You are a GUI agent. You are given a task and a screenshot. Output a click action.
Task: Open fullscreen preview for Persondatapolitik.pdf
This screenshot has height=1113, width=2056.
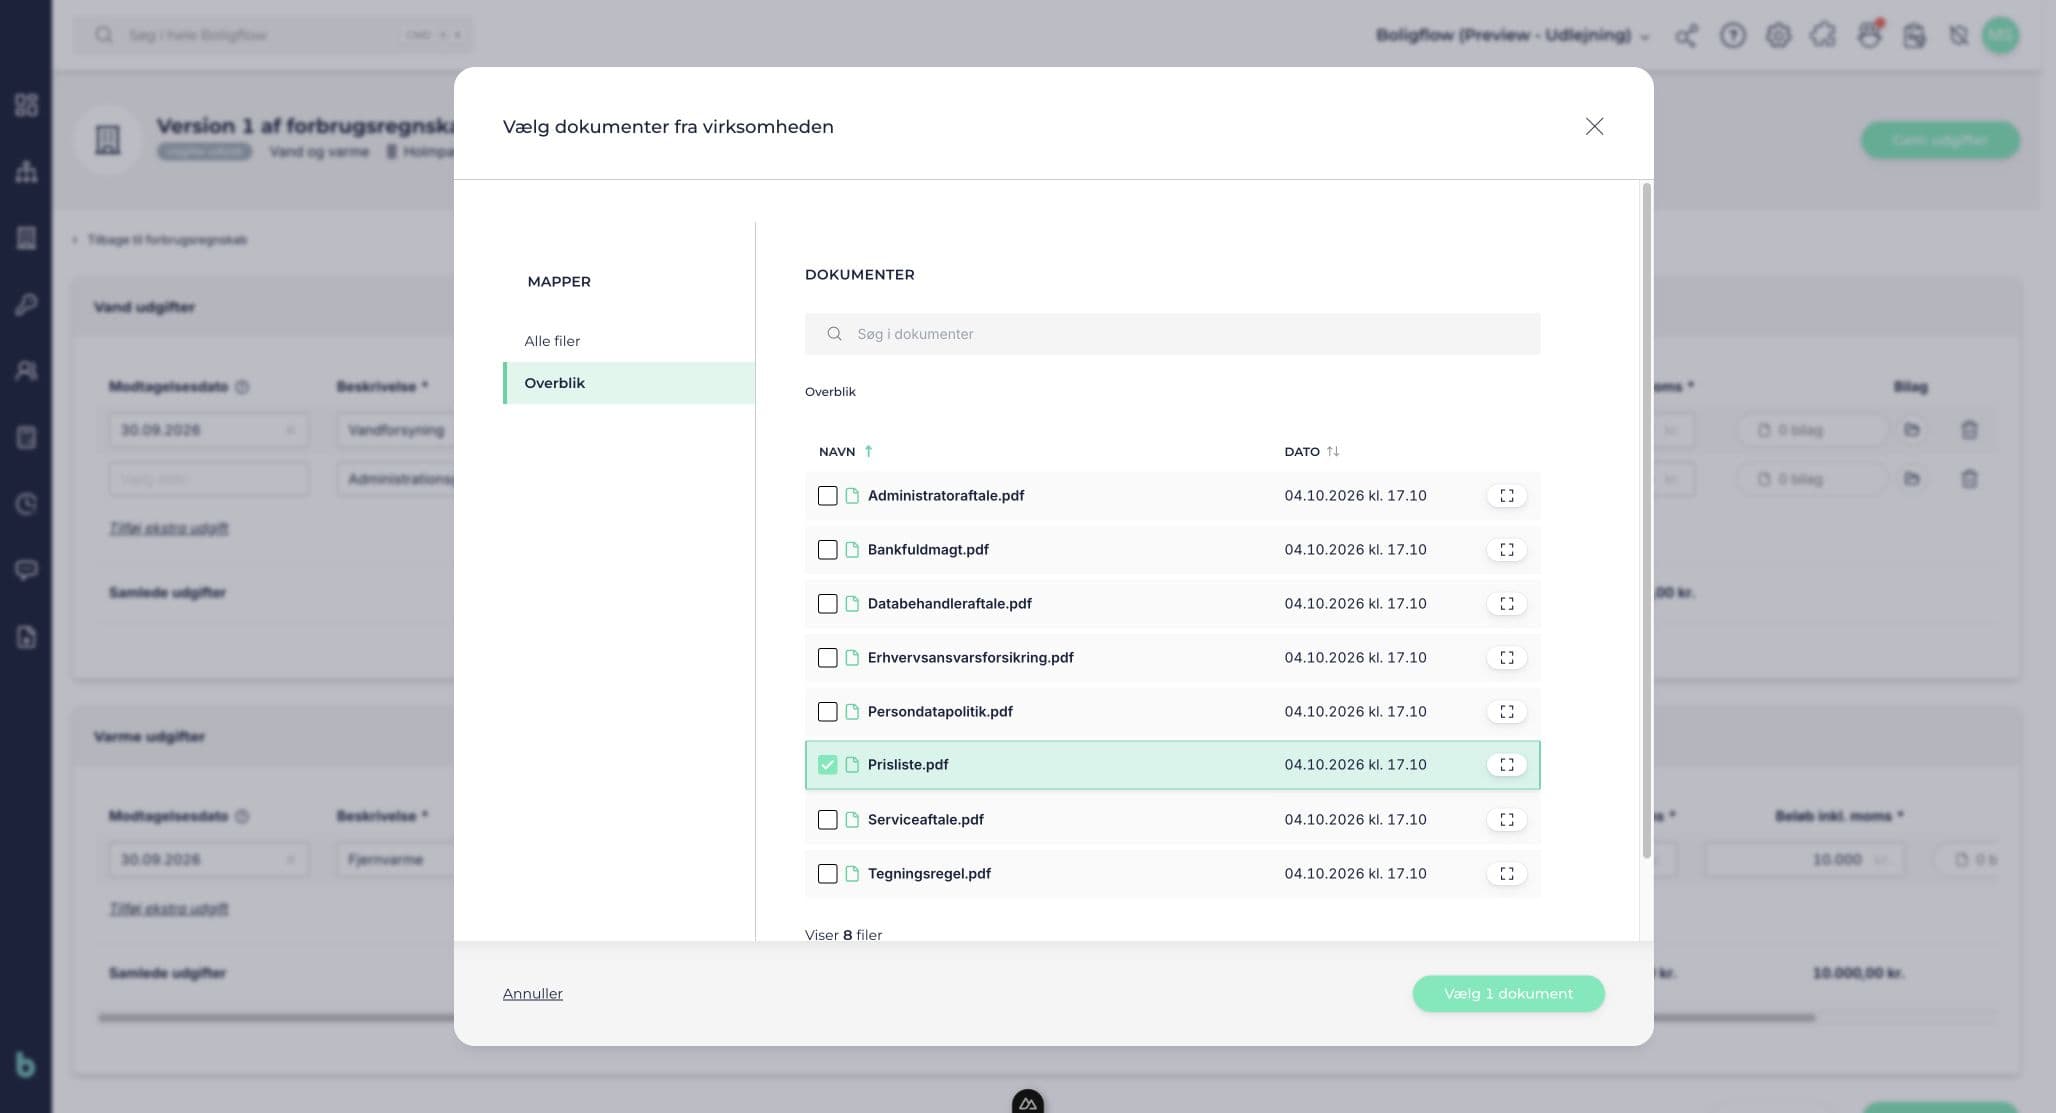[1506, 712]
